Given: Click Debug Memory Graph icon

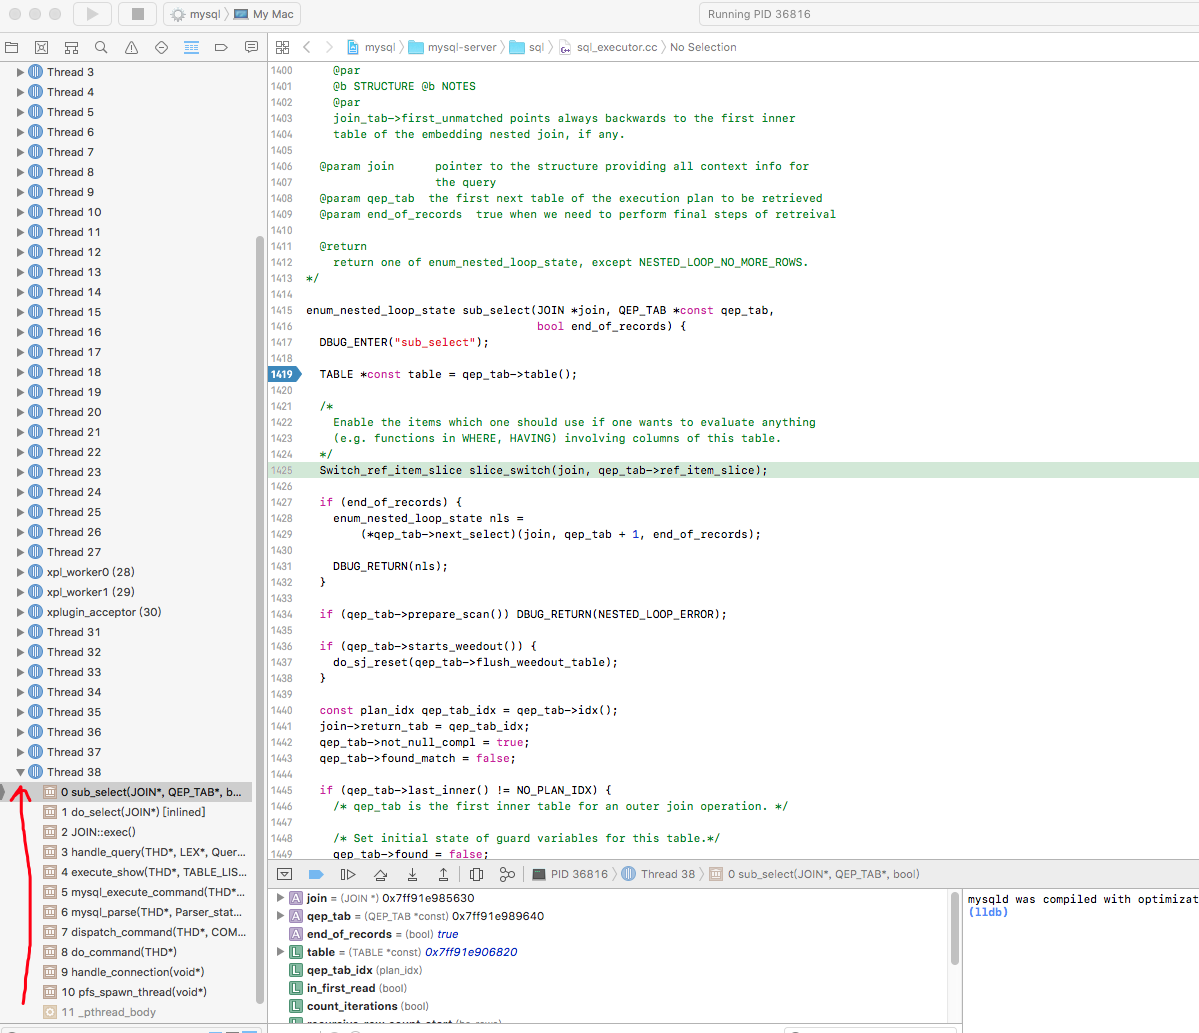Looking at the screenshot, I should 507,874.
